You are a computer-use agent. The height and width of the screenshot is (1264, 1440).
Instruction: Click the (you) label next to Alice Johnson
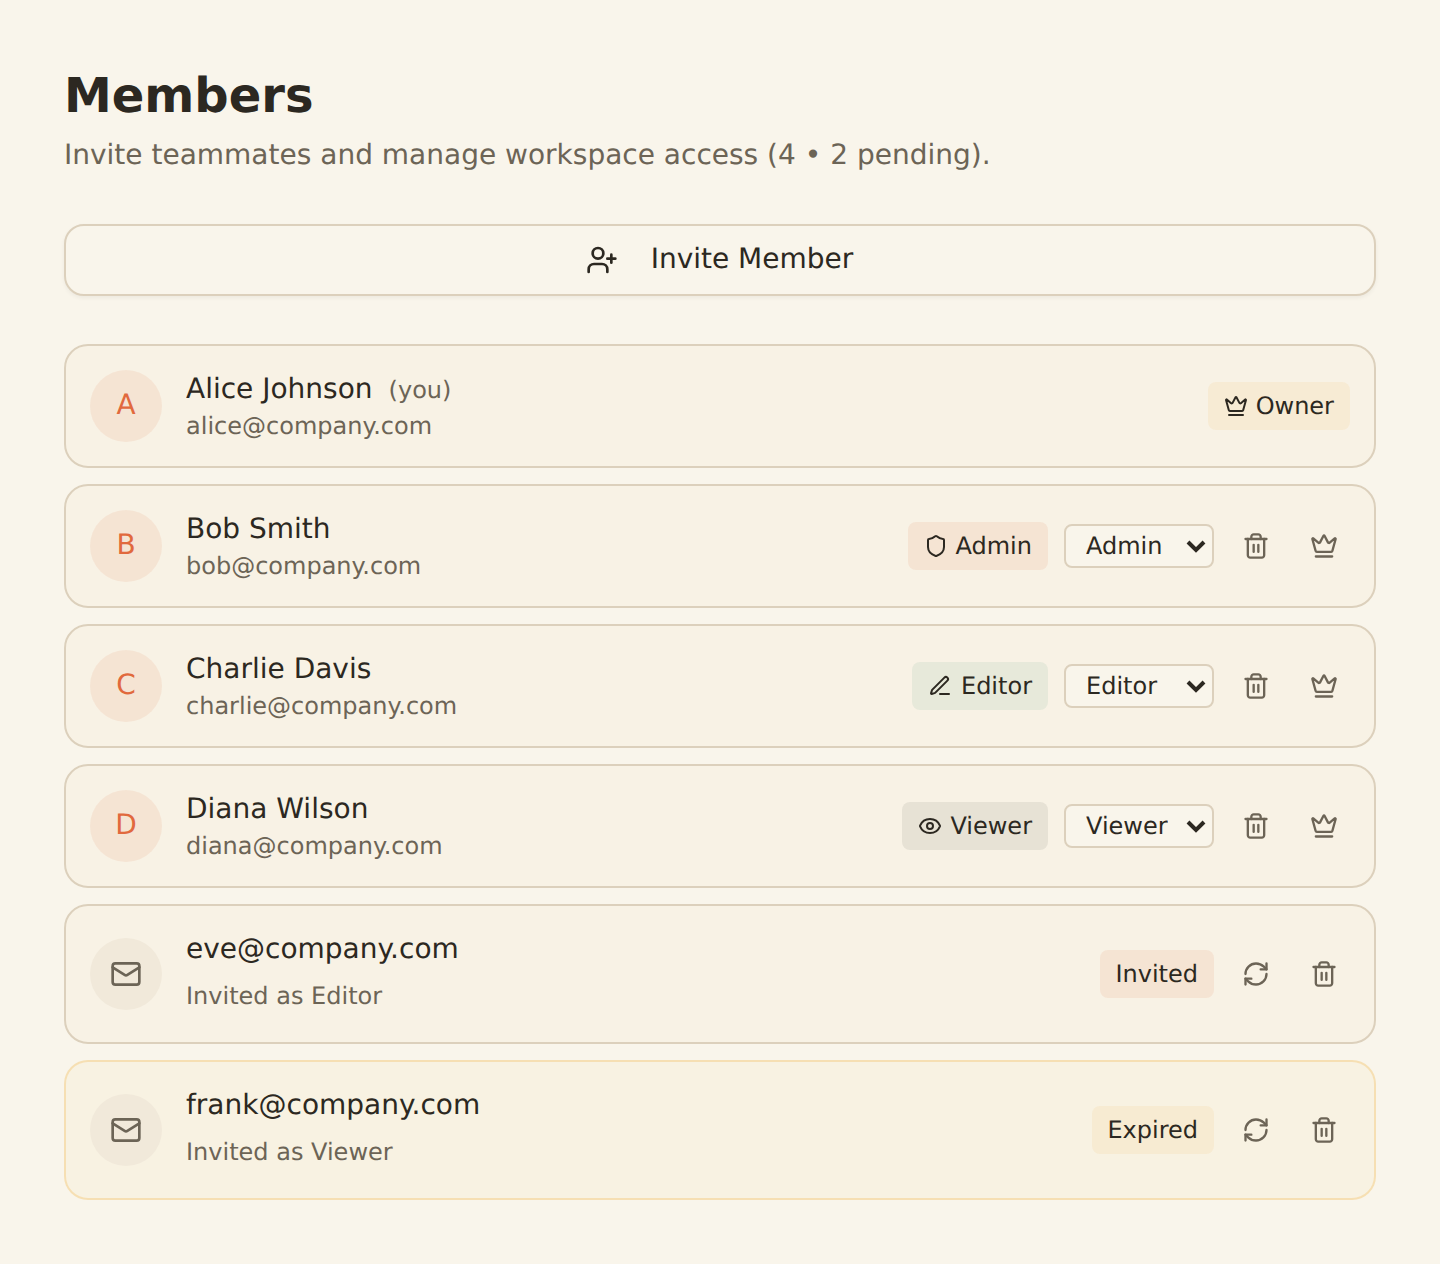[x=420, y=390]
